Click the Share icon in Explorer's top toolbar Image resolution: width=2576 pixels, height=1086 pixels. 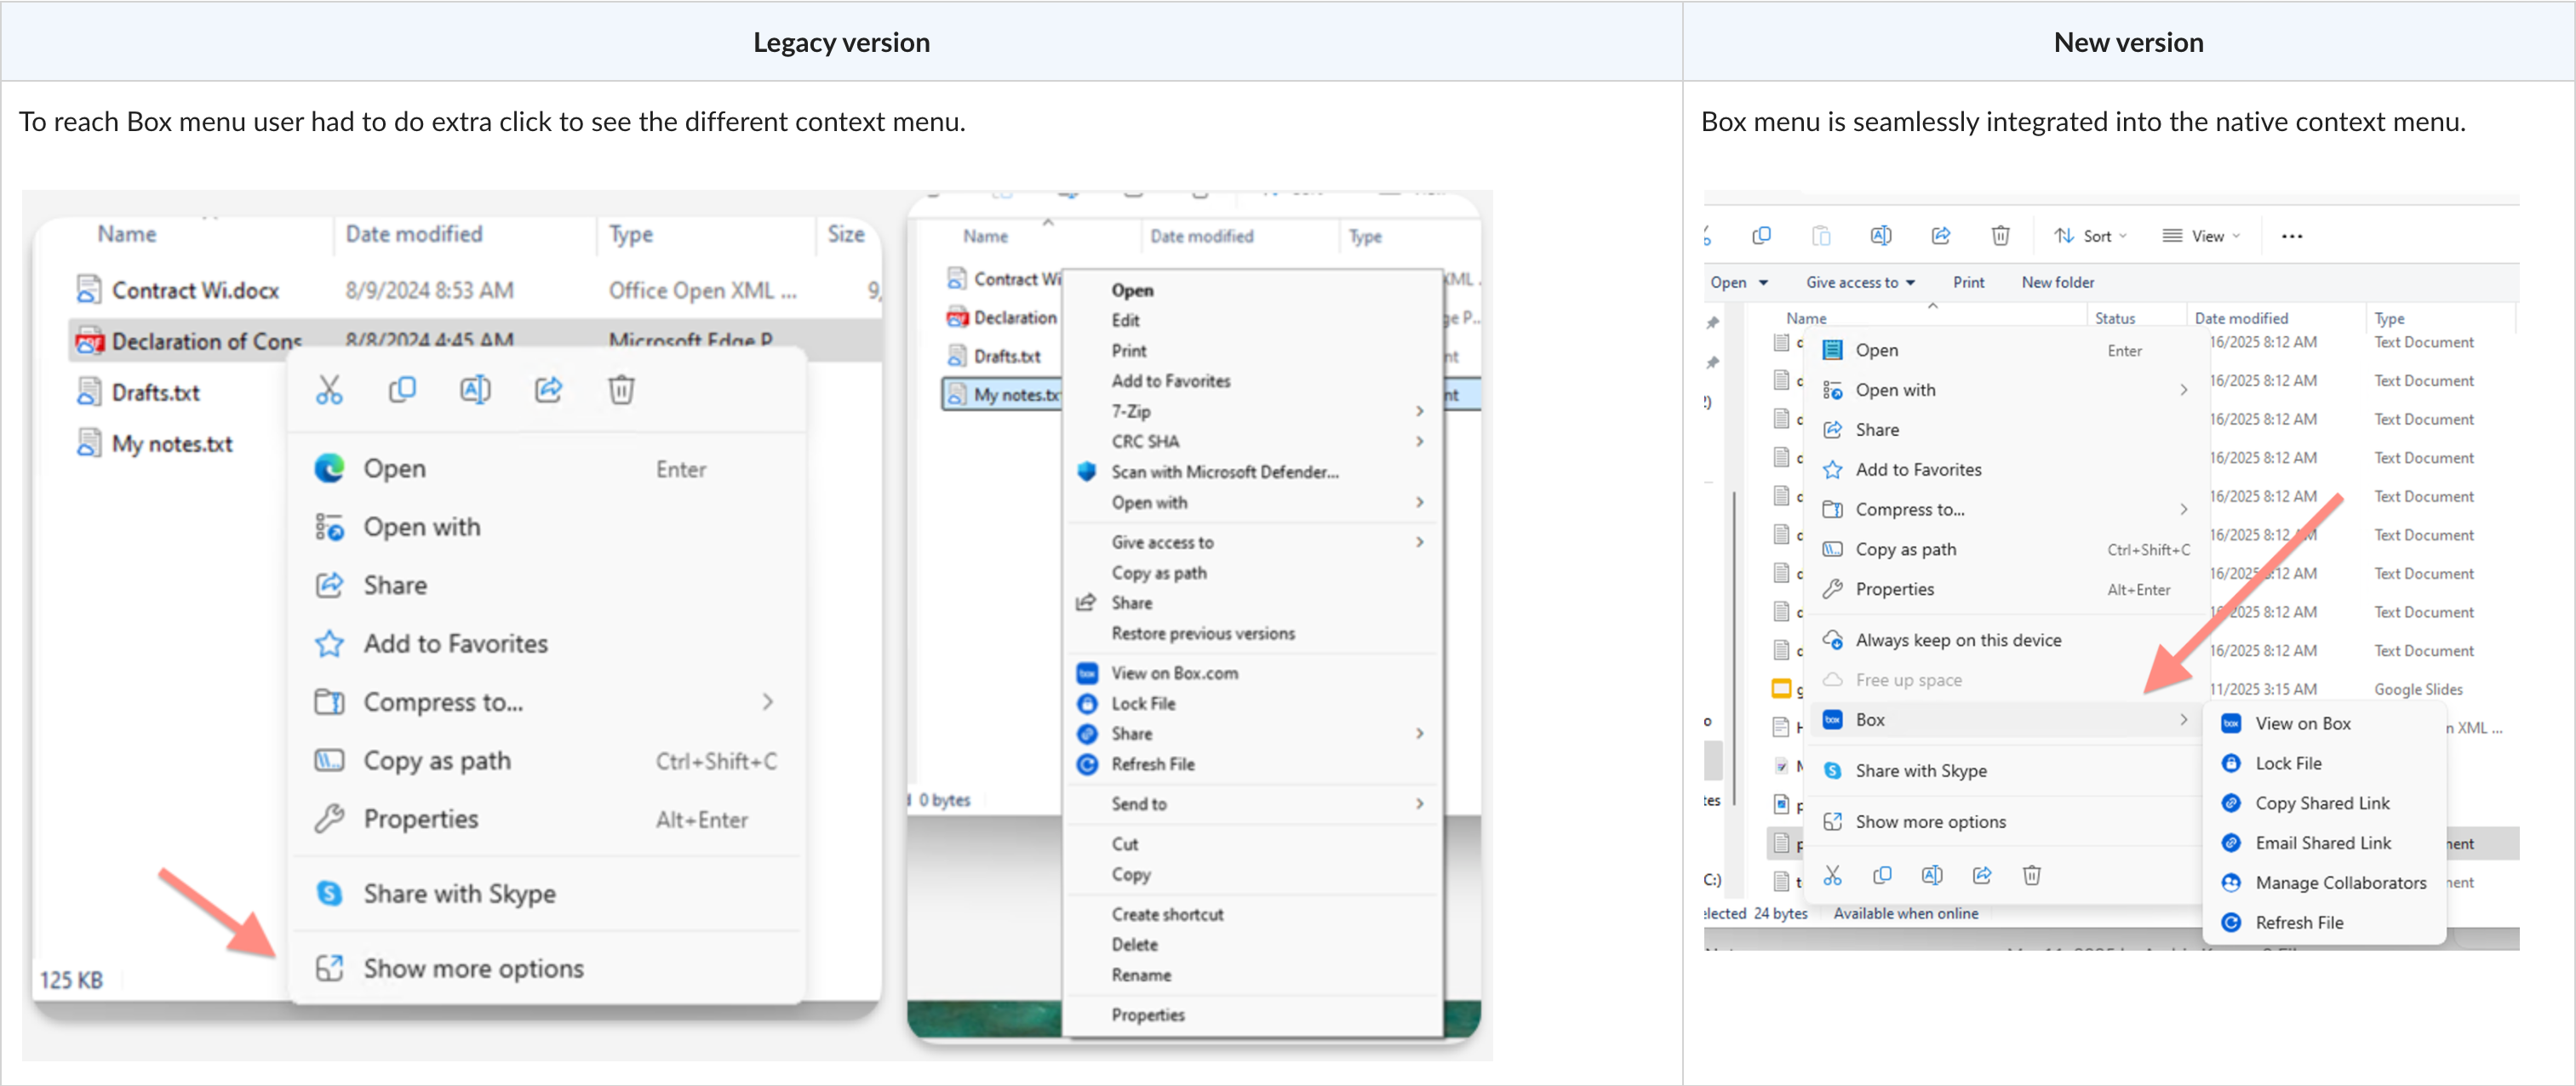(x=1941, y=235)
